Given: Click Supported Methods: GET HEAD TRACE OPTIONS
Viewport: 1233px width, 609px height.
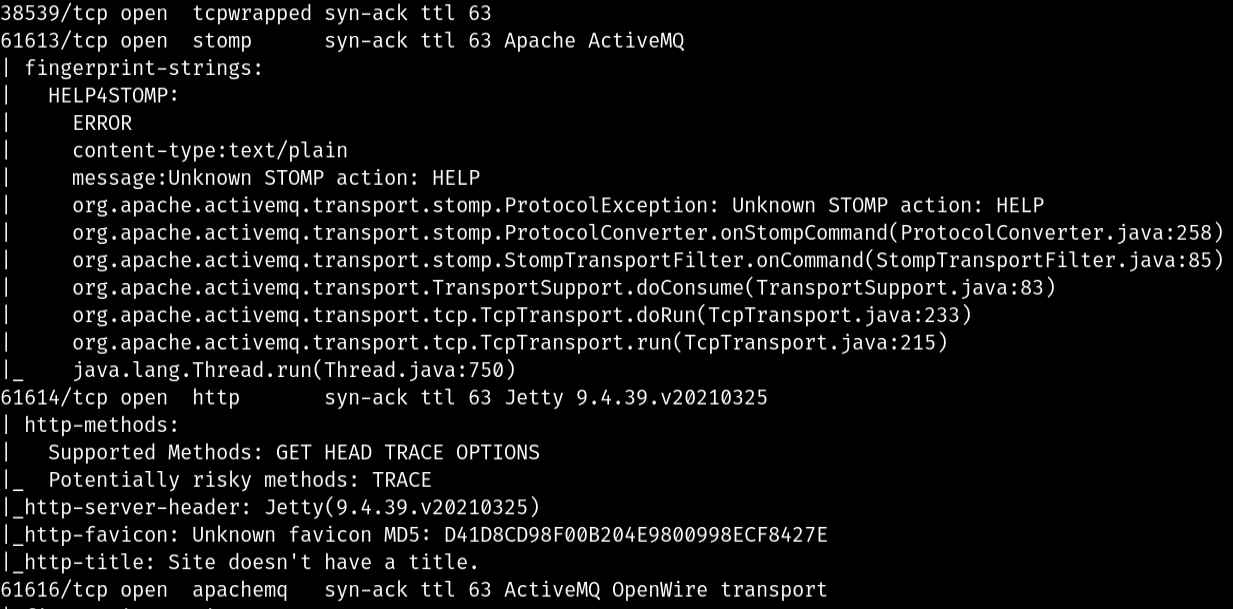Looking at the screenshot, I should 294,452.
